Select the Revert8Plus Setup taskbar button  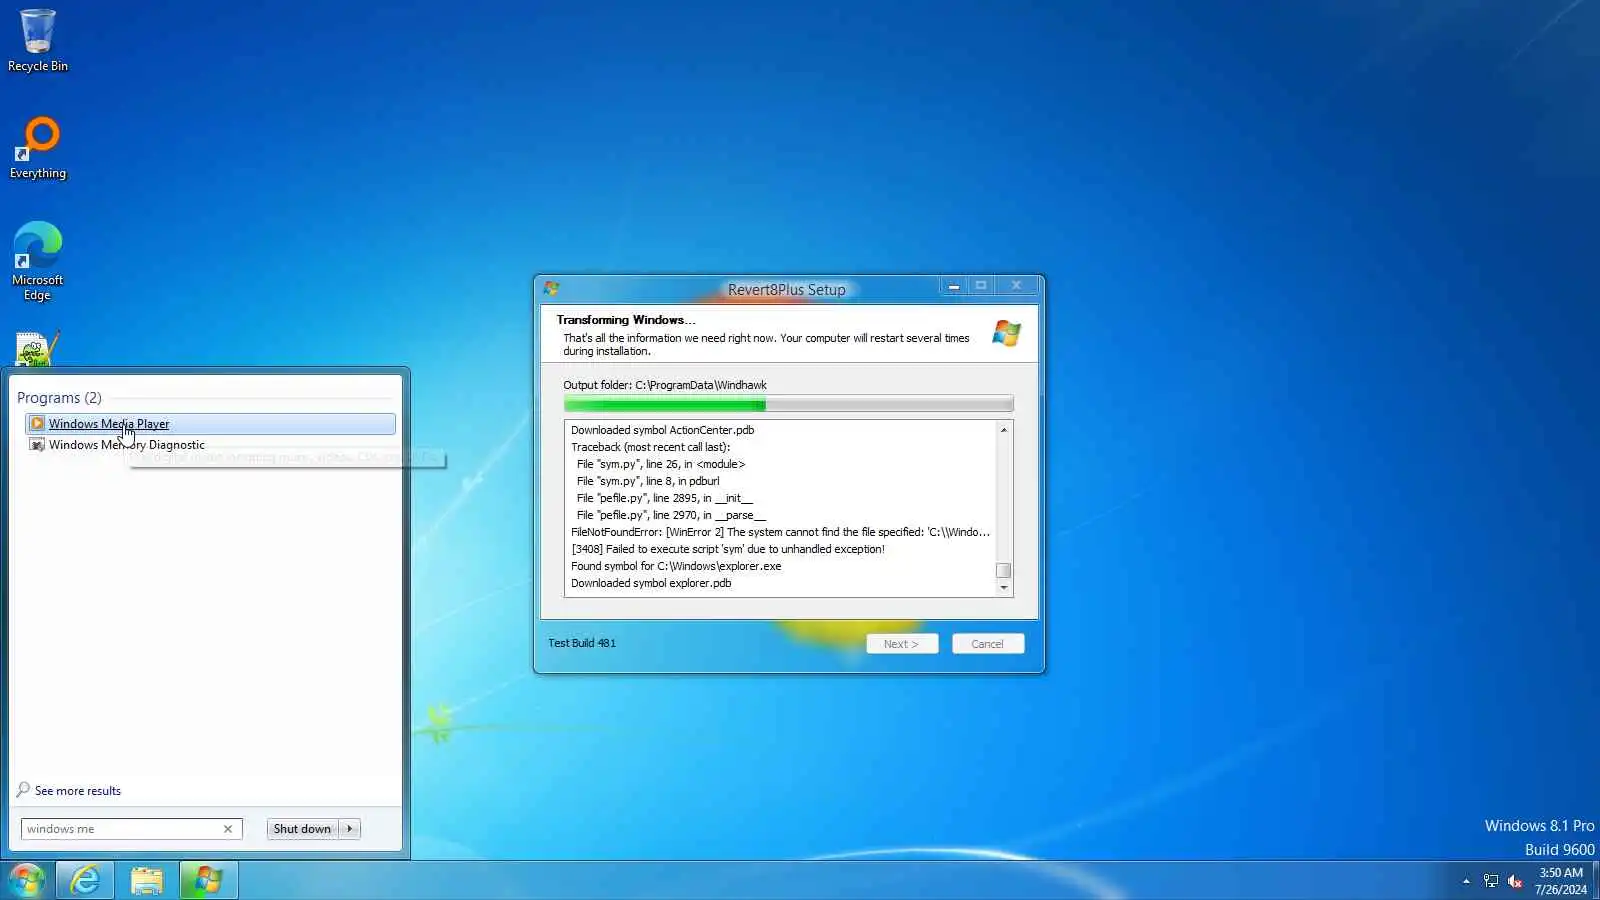click(208, 880)
